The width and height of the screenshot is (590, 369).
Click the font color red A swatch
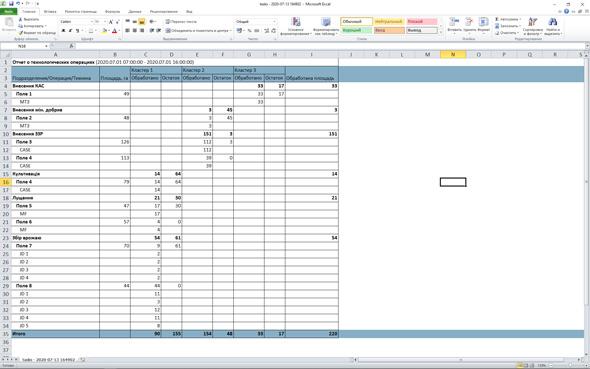114,30
